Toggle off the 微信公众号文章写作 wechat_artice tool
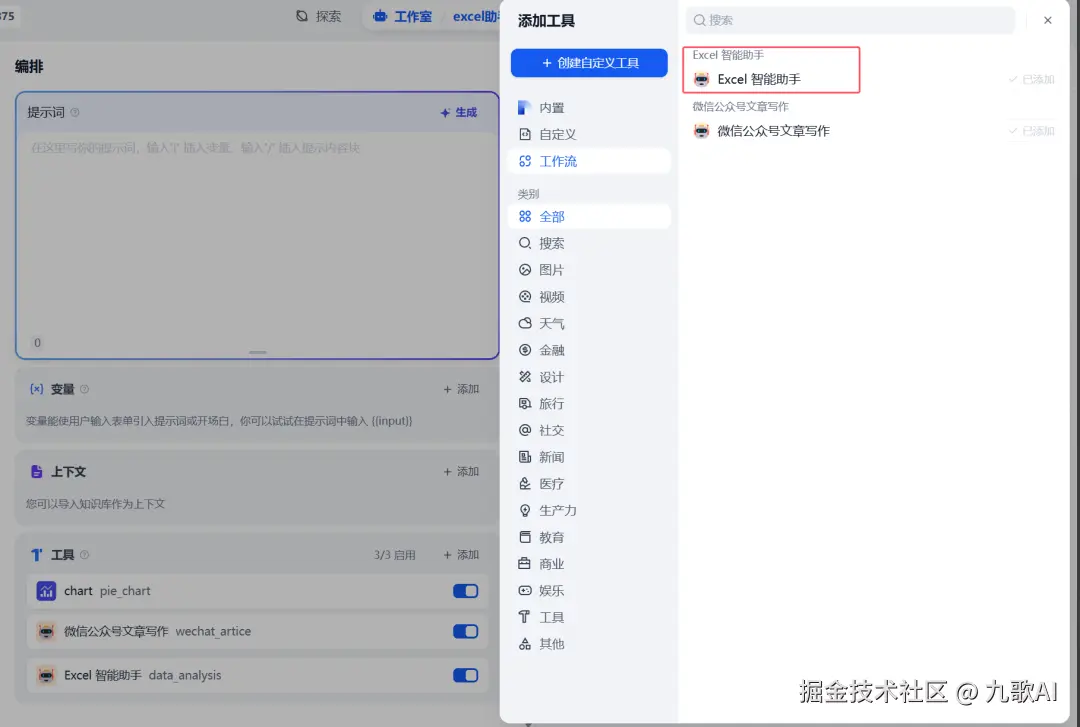The image size is (1080, 727). pos(466,631)
